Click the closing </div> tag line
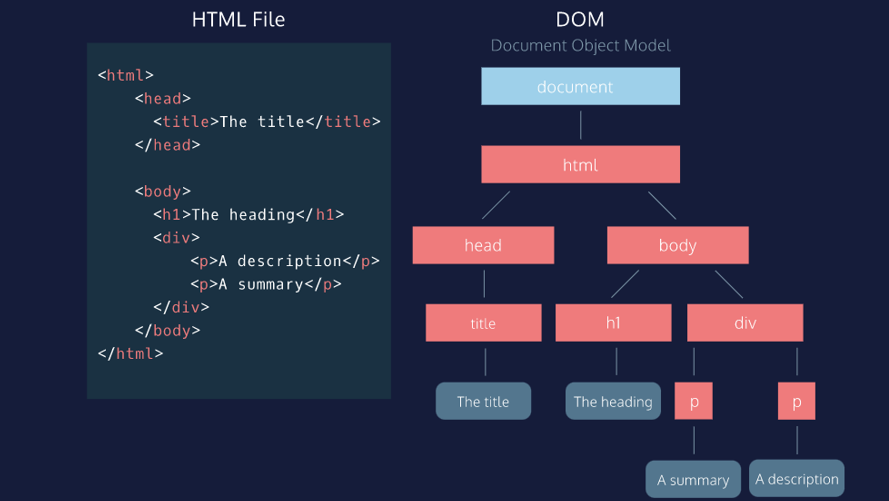Image resolution: width=889 pixels, height=501 pixels. tap(181, 307)
